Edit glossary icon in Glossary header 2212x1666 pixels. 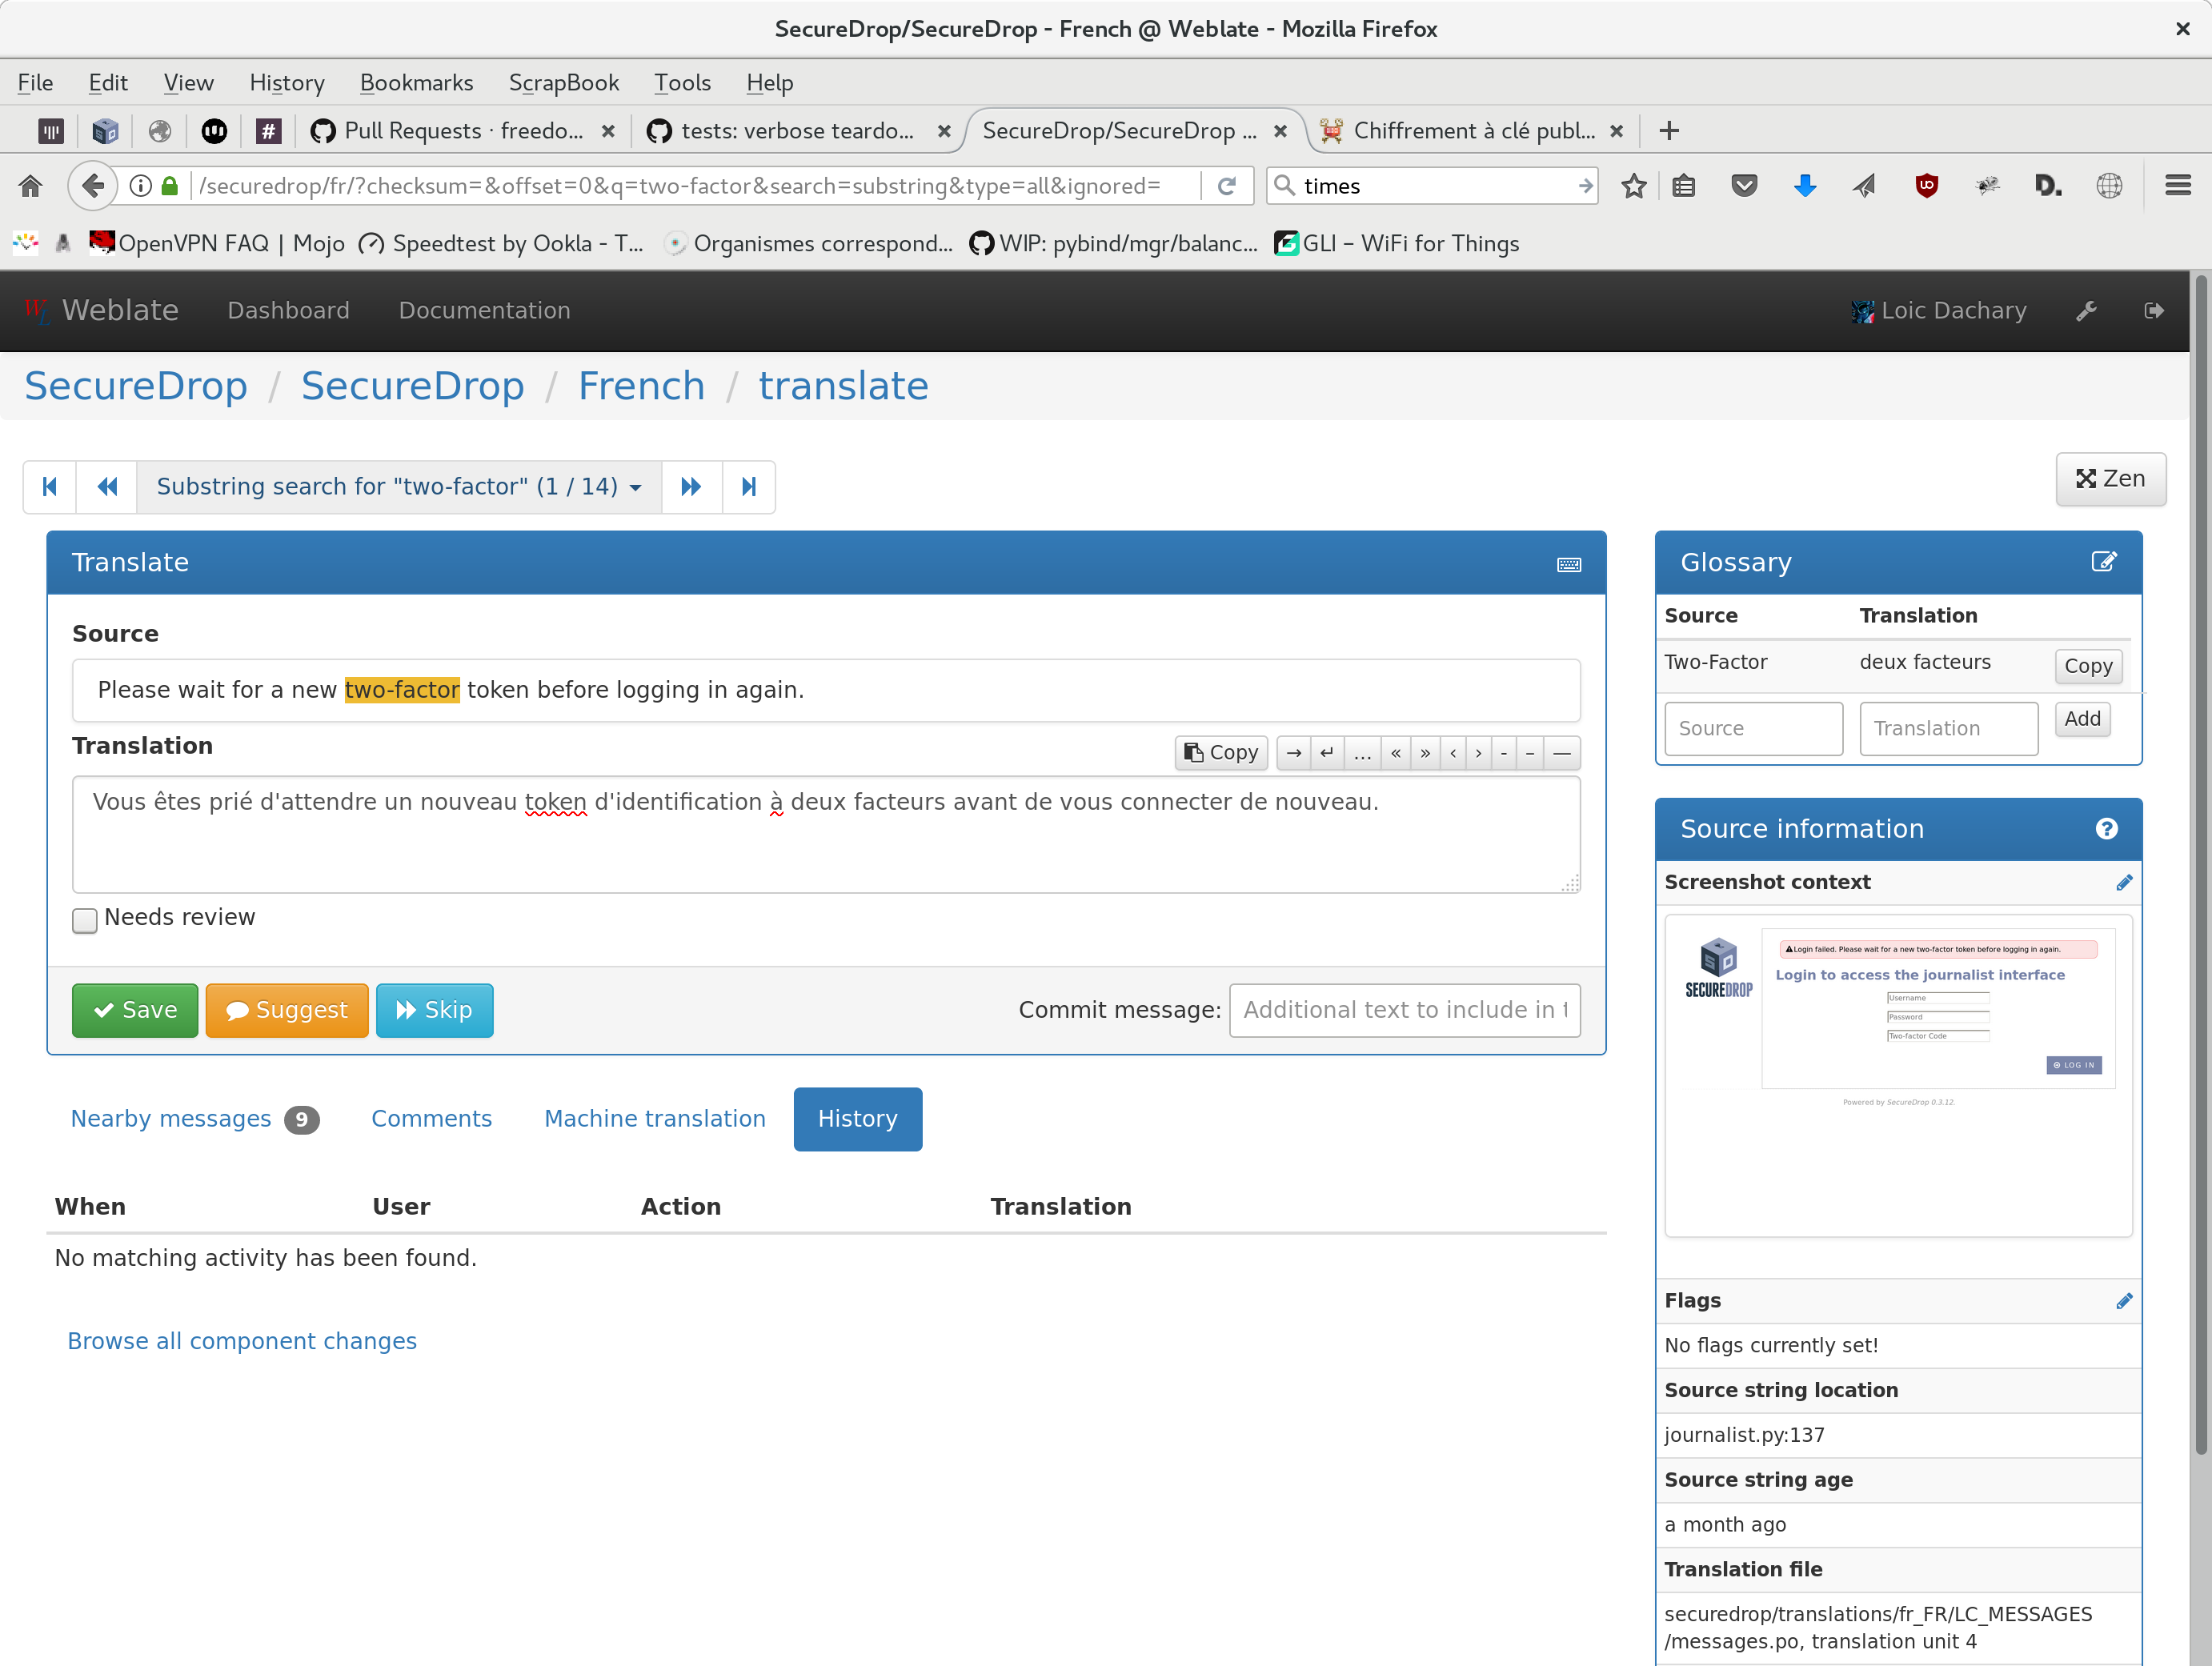(2104, 562)
